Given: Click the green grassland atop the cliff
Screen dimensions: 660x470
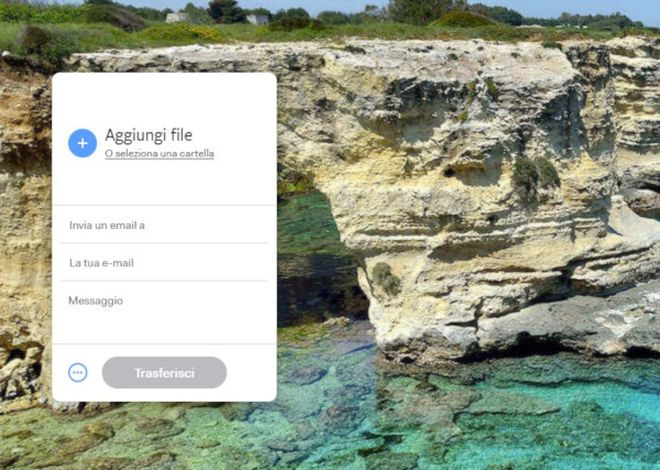Looking at the screenshot, I should pos(337,29).
